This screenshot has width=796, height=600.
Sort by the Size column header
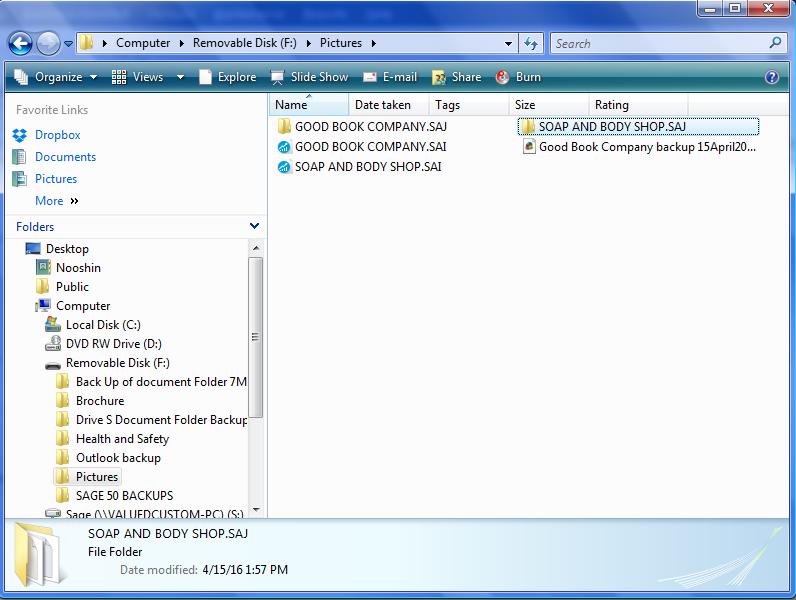click(x=549, y=105)
